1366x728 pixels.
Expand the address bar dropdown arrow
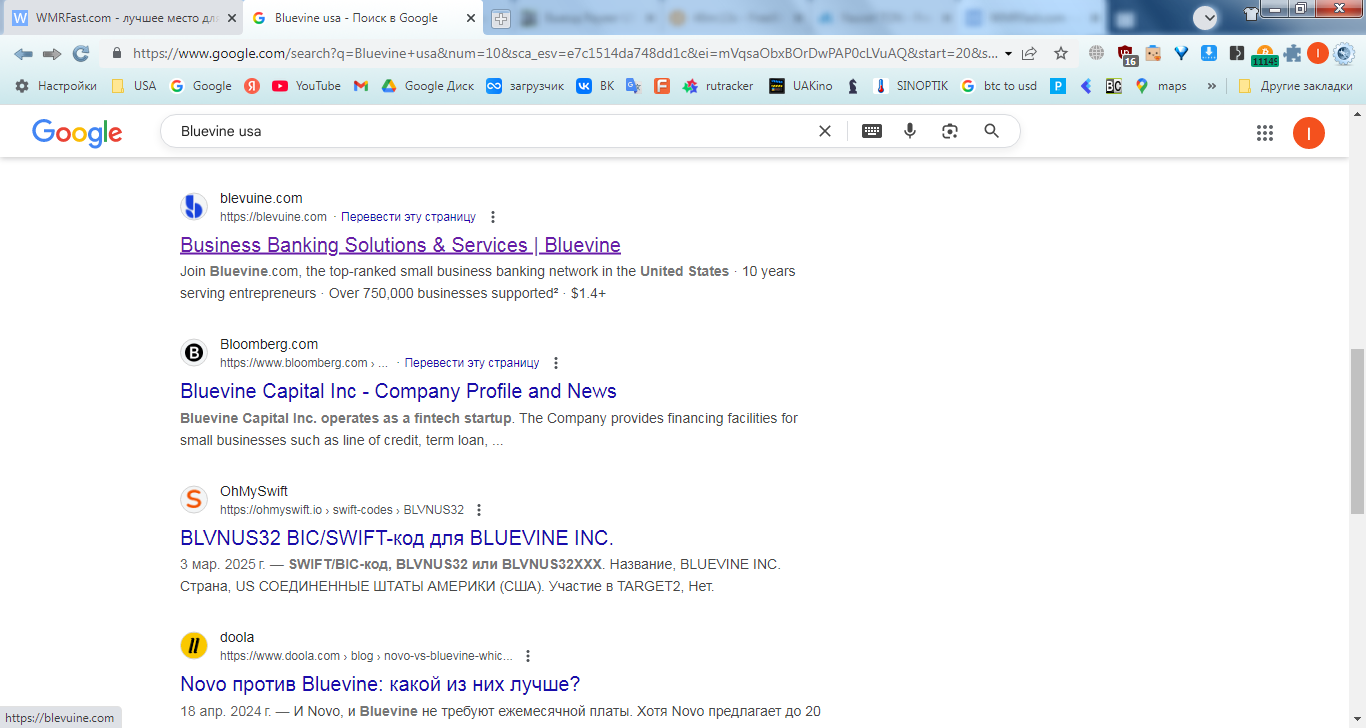1008,54
